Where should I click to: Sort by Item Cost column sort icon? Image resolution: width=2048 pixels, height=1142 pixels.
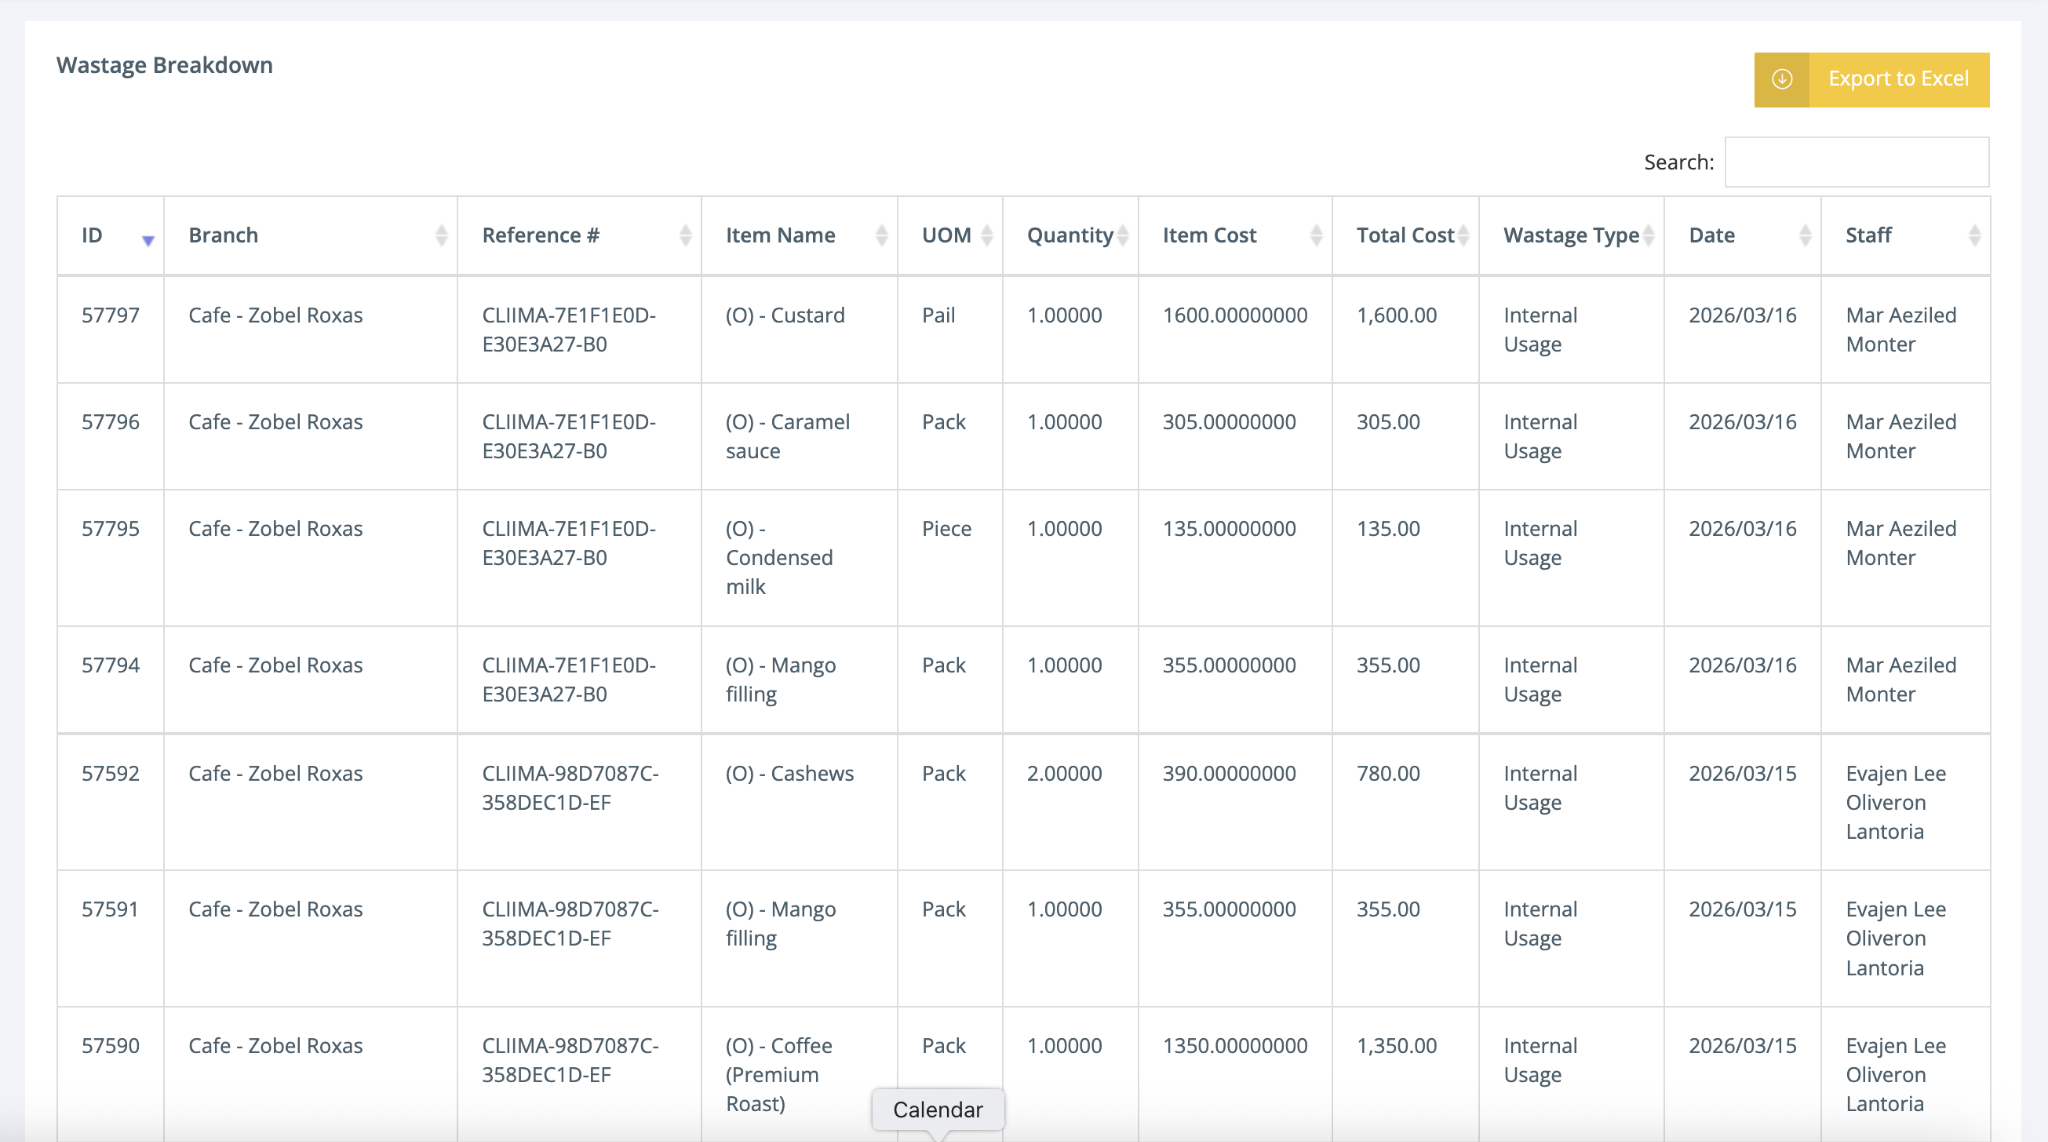(1316, 236)
